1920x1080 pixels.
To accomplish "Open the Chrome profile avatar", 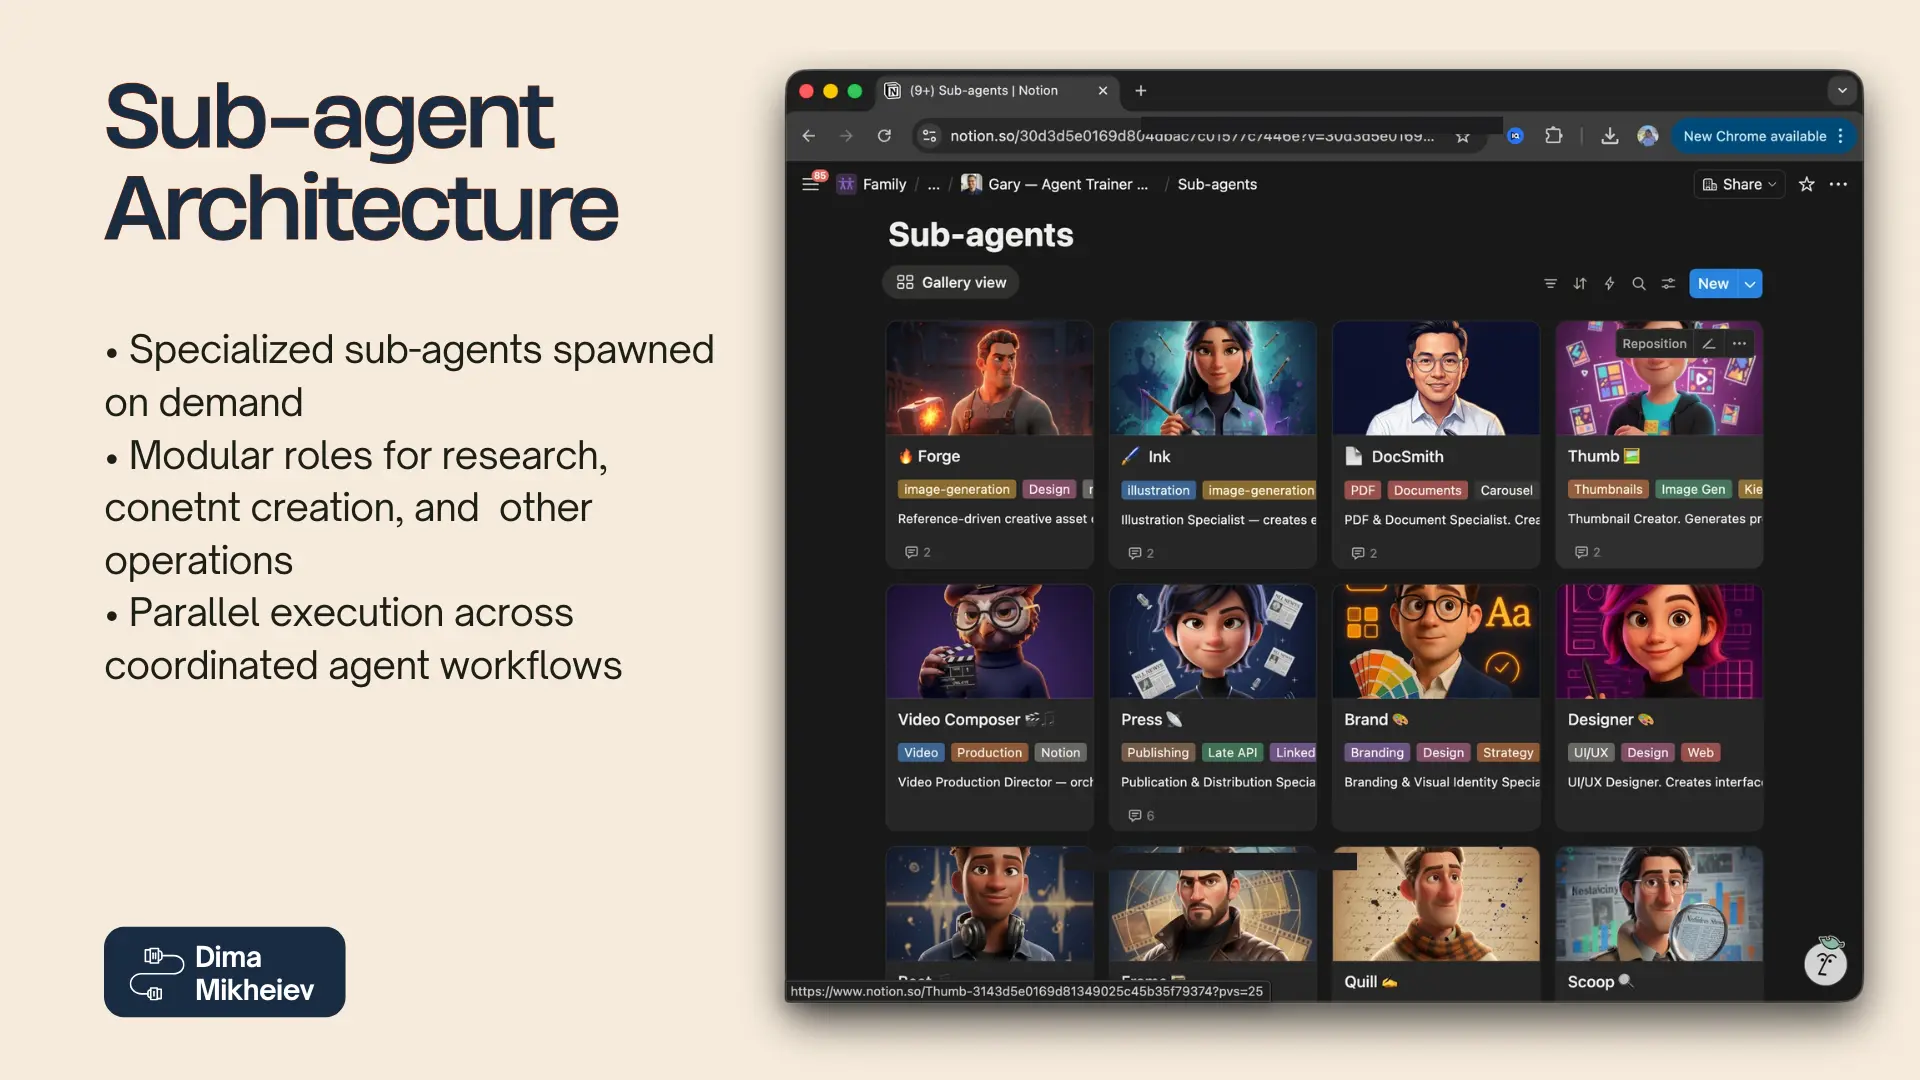I will [1648, 136].
